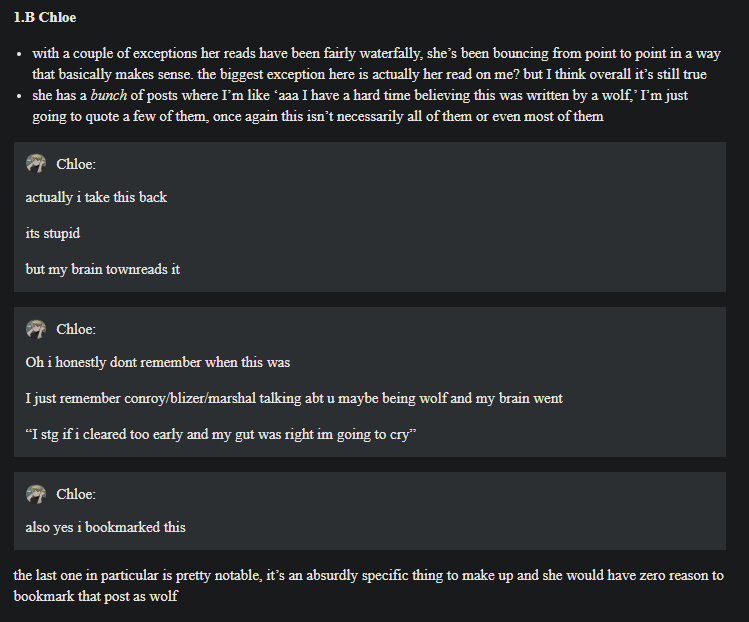This screenshot has width=749, height=622.
Task: Click the text 'its stupid'
Action: [x=53, y=233]
